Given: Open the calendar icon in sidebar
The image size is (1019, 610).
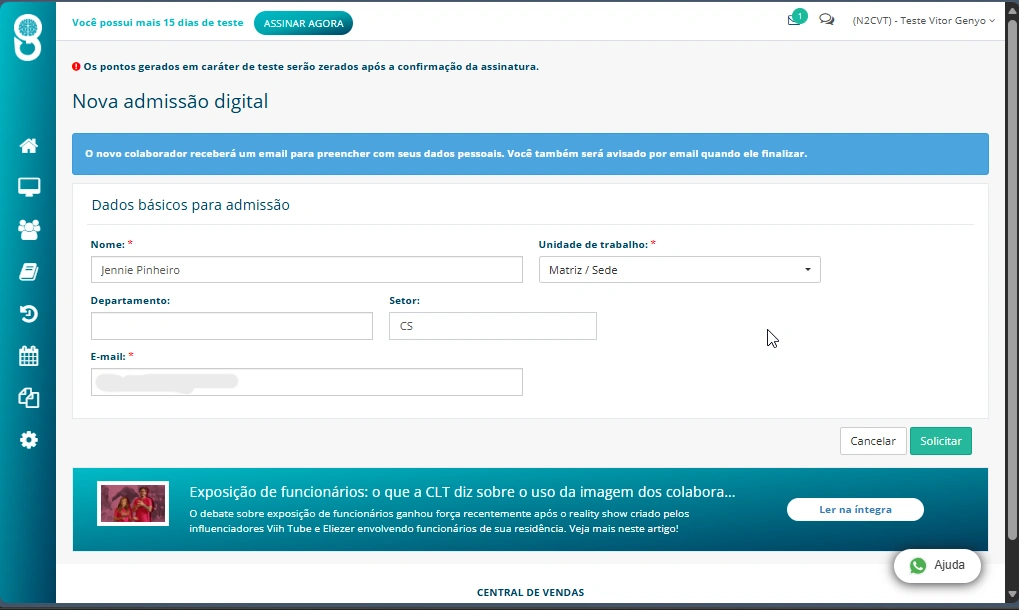Looking at the screenshot, I should 29,356.
